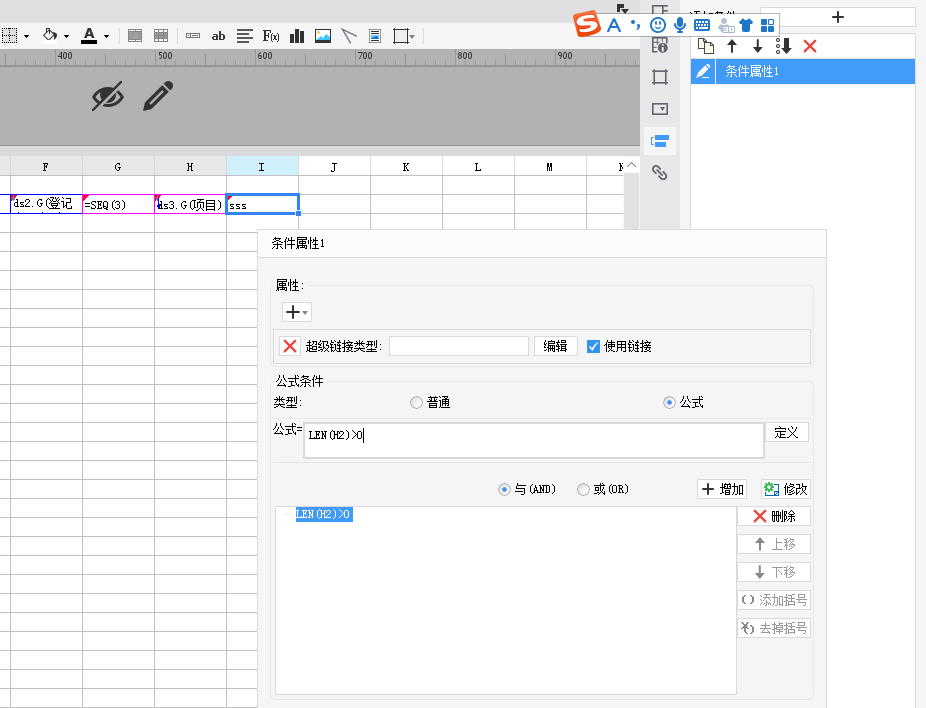Insert a slope line in the cell
Screen dimensions: 926x708
(x=349, y=36)
